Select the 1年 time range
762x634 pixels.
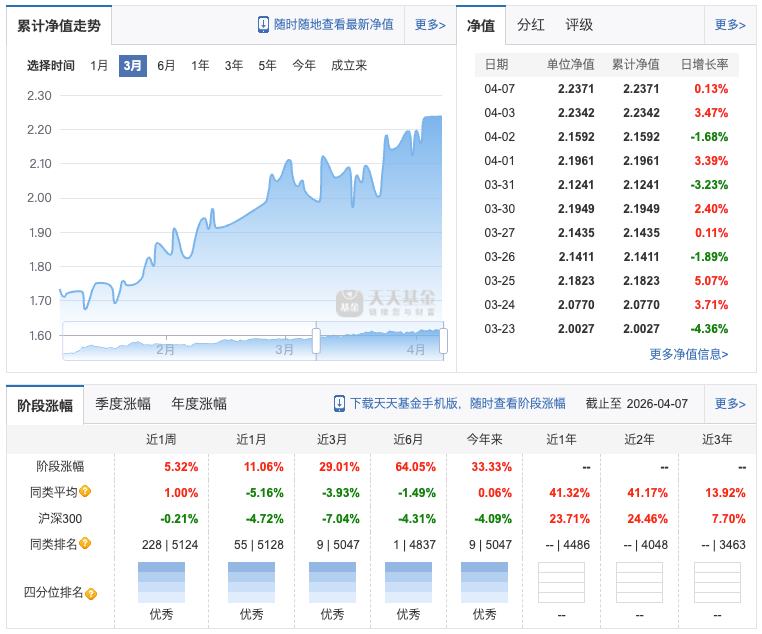[x=200, y=65]
